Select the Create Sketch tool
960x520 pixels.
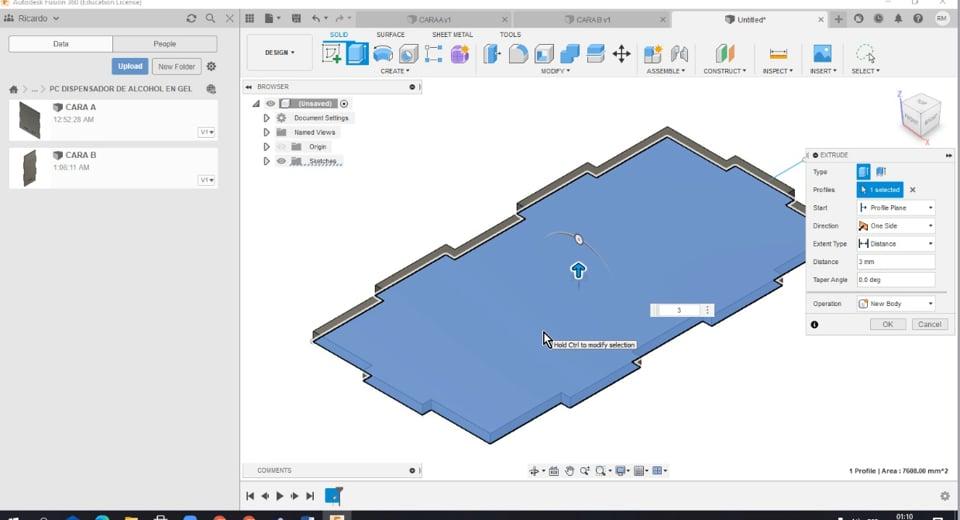point(331,54)
